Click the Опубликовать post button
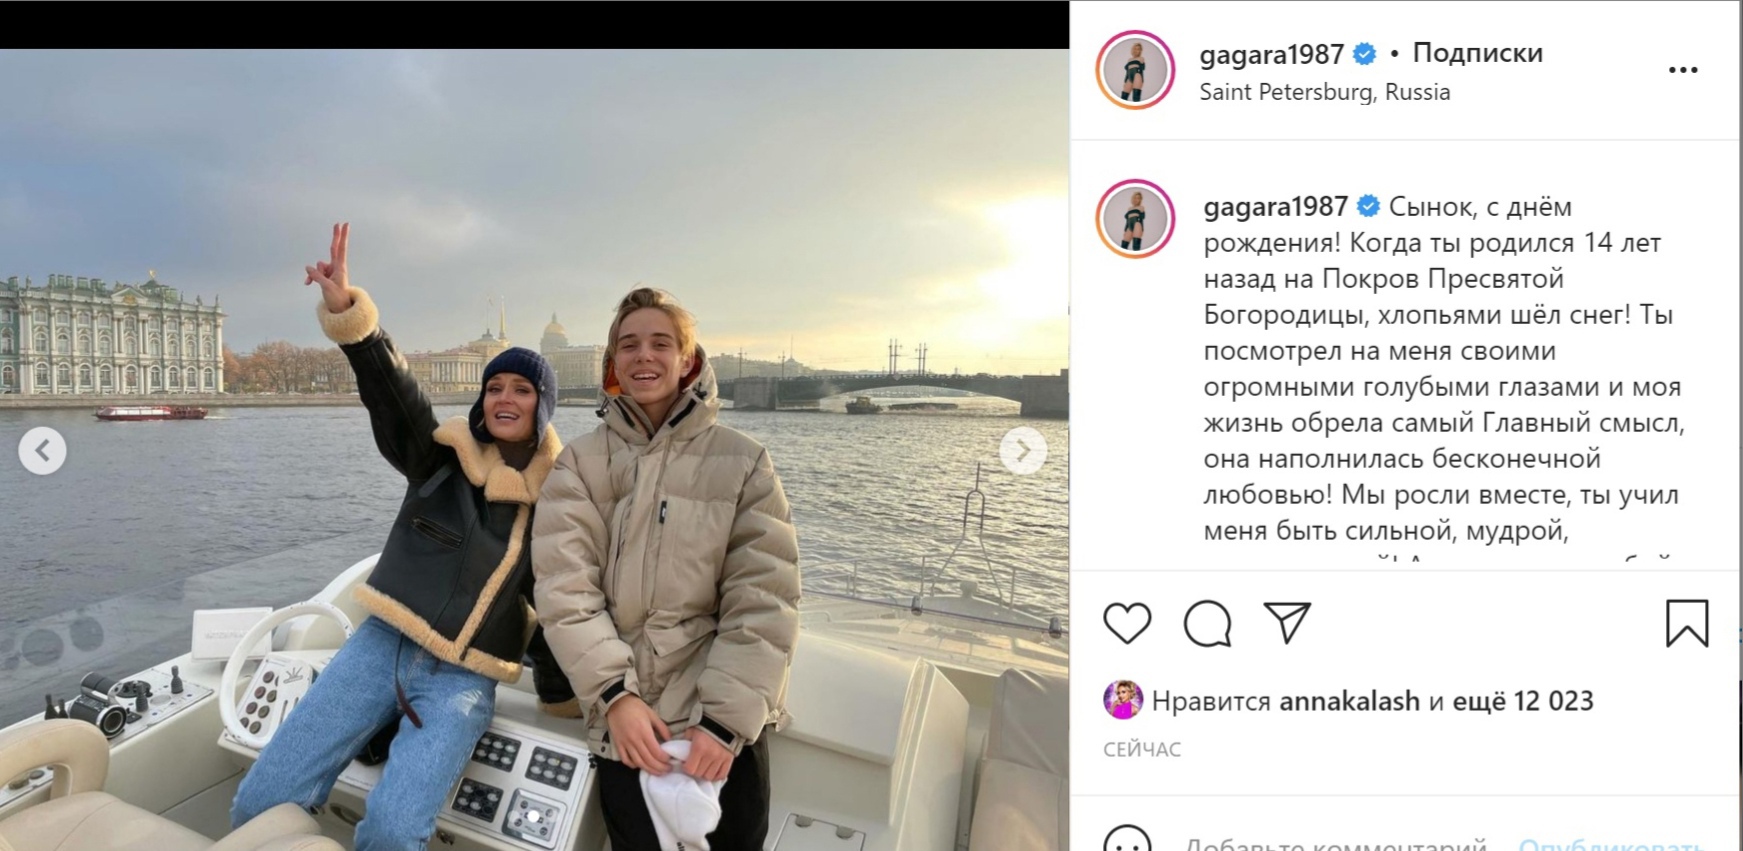This screenshot has width=1743, height=851. (1611, 843)
